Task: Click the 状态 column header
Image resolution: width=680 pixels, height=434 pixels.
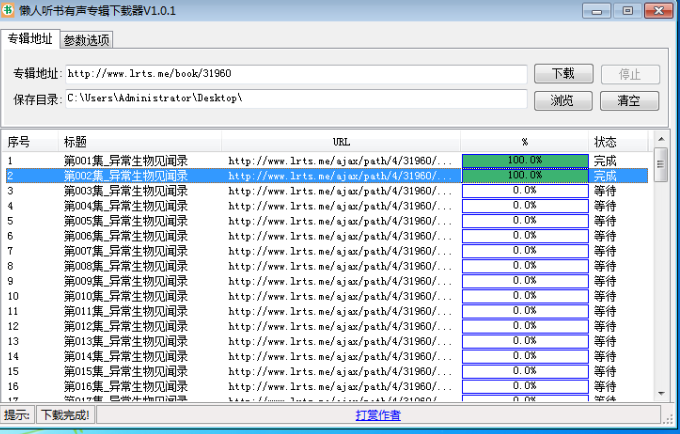Action: (x=606, y=142)
